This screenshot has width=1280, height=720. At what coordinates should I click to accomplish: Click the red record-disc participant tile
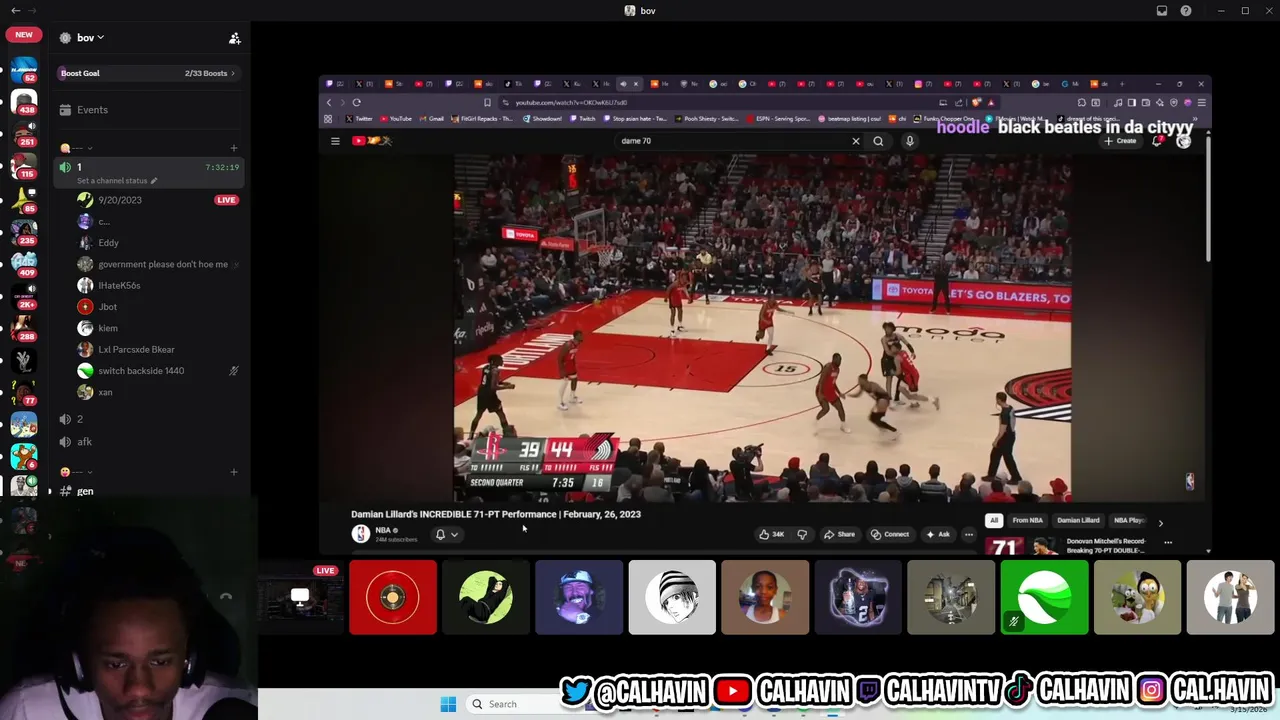click(393, 597)
